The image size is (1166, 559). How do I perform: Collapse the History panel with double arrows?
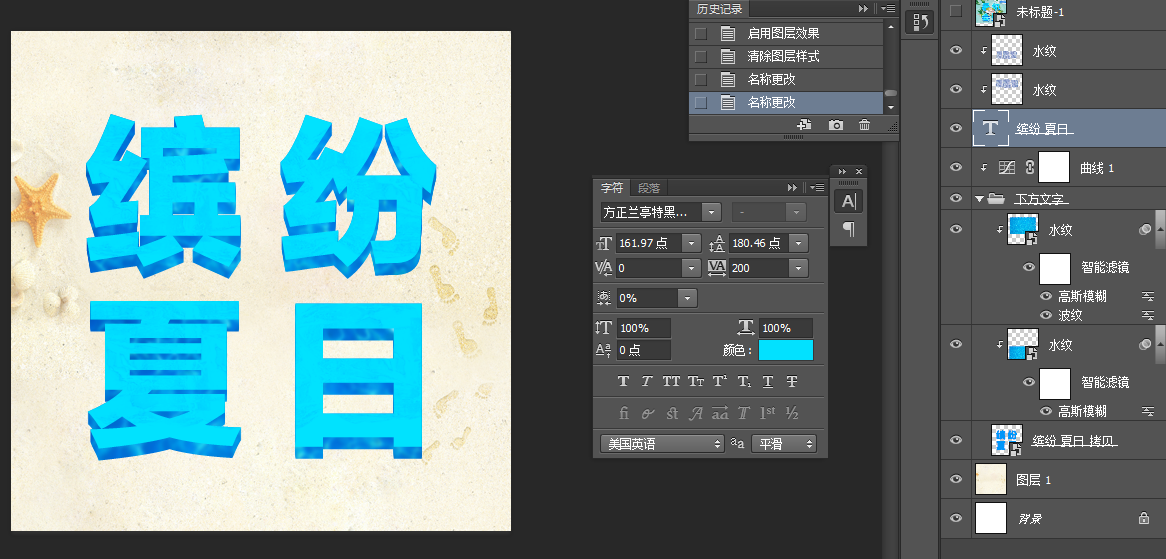pyautogui.click(x=863, y=8)
